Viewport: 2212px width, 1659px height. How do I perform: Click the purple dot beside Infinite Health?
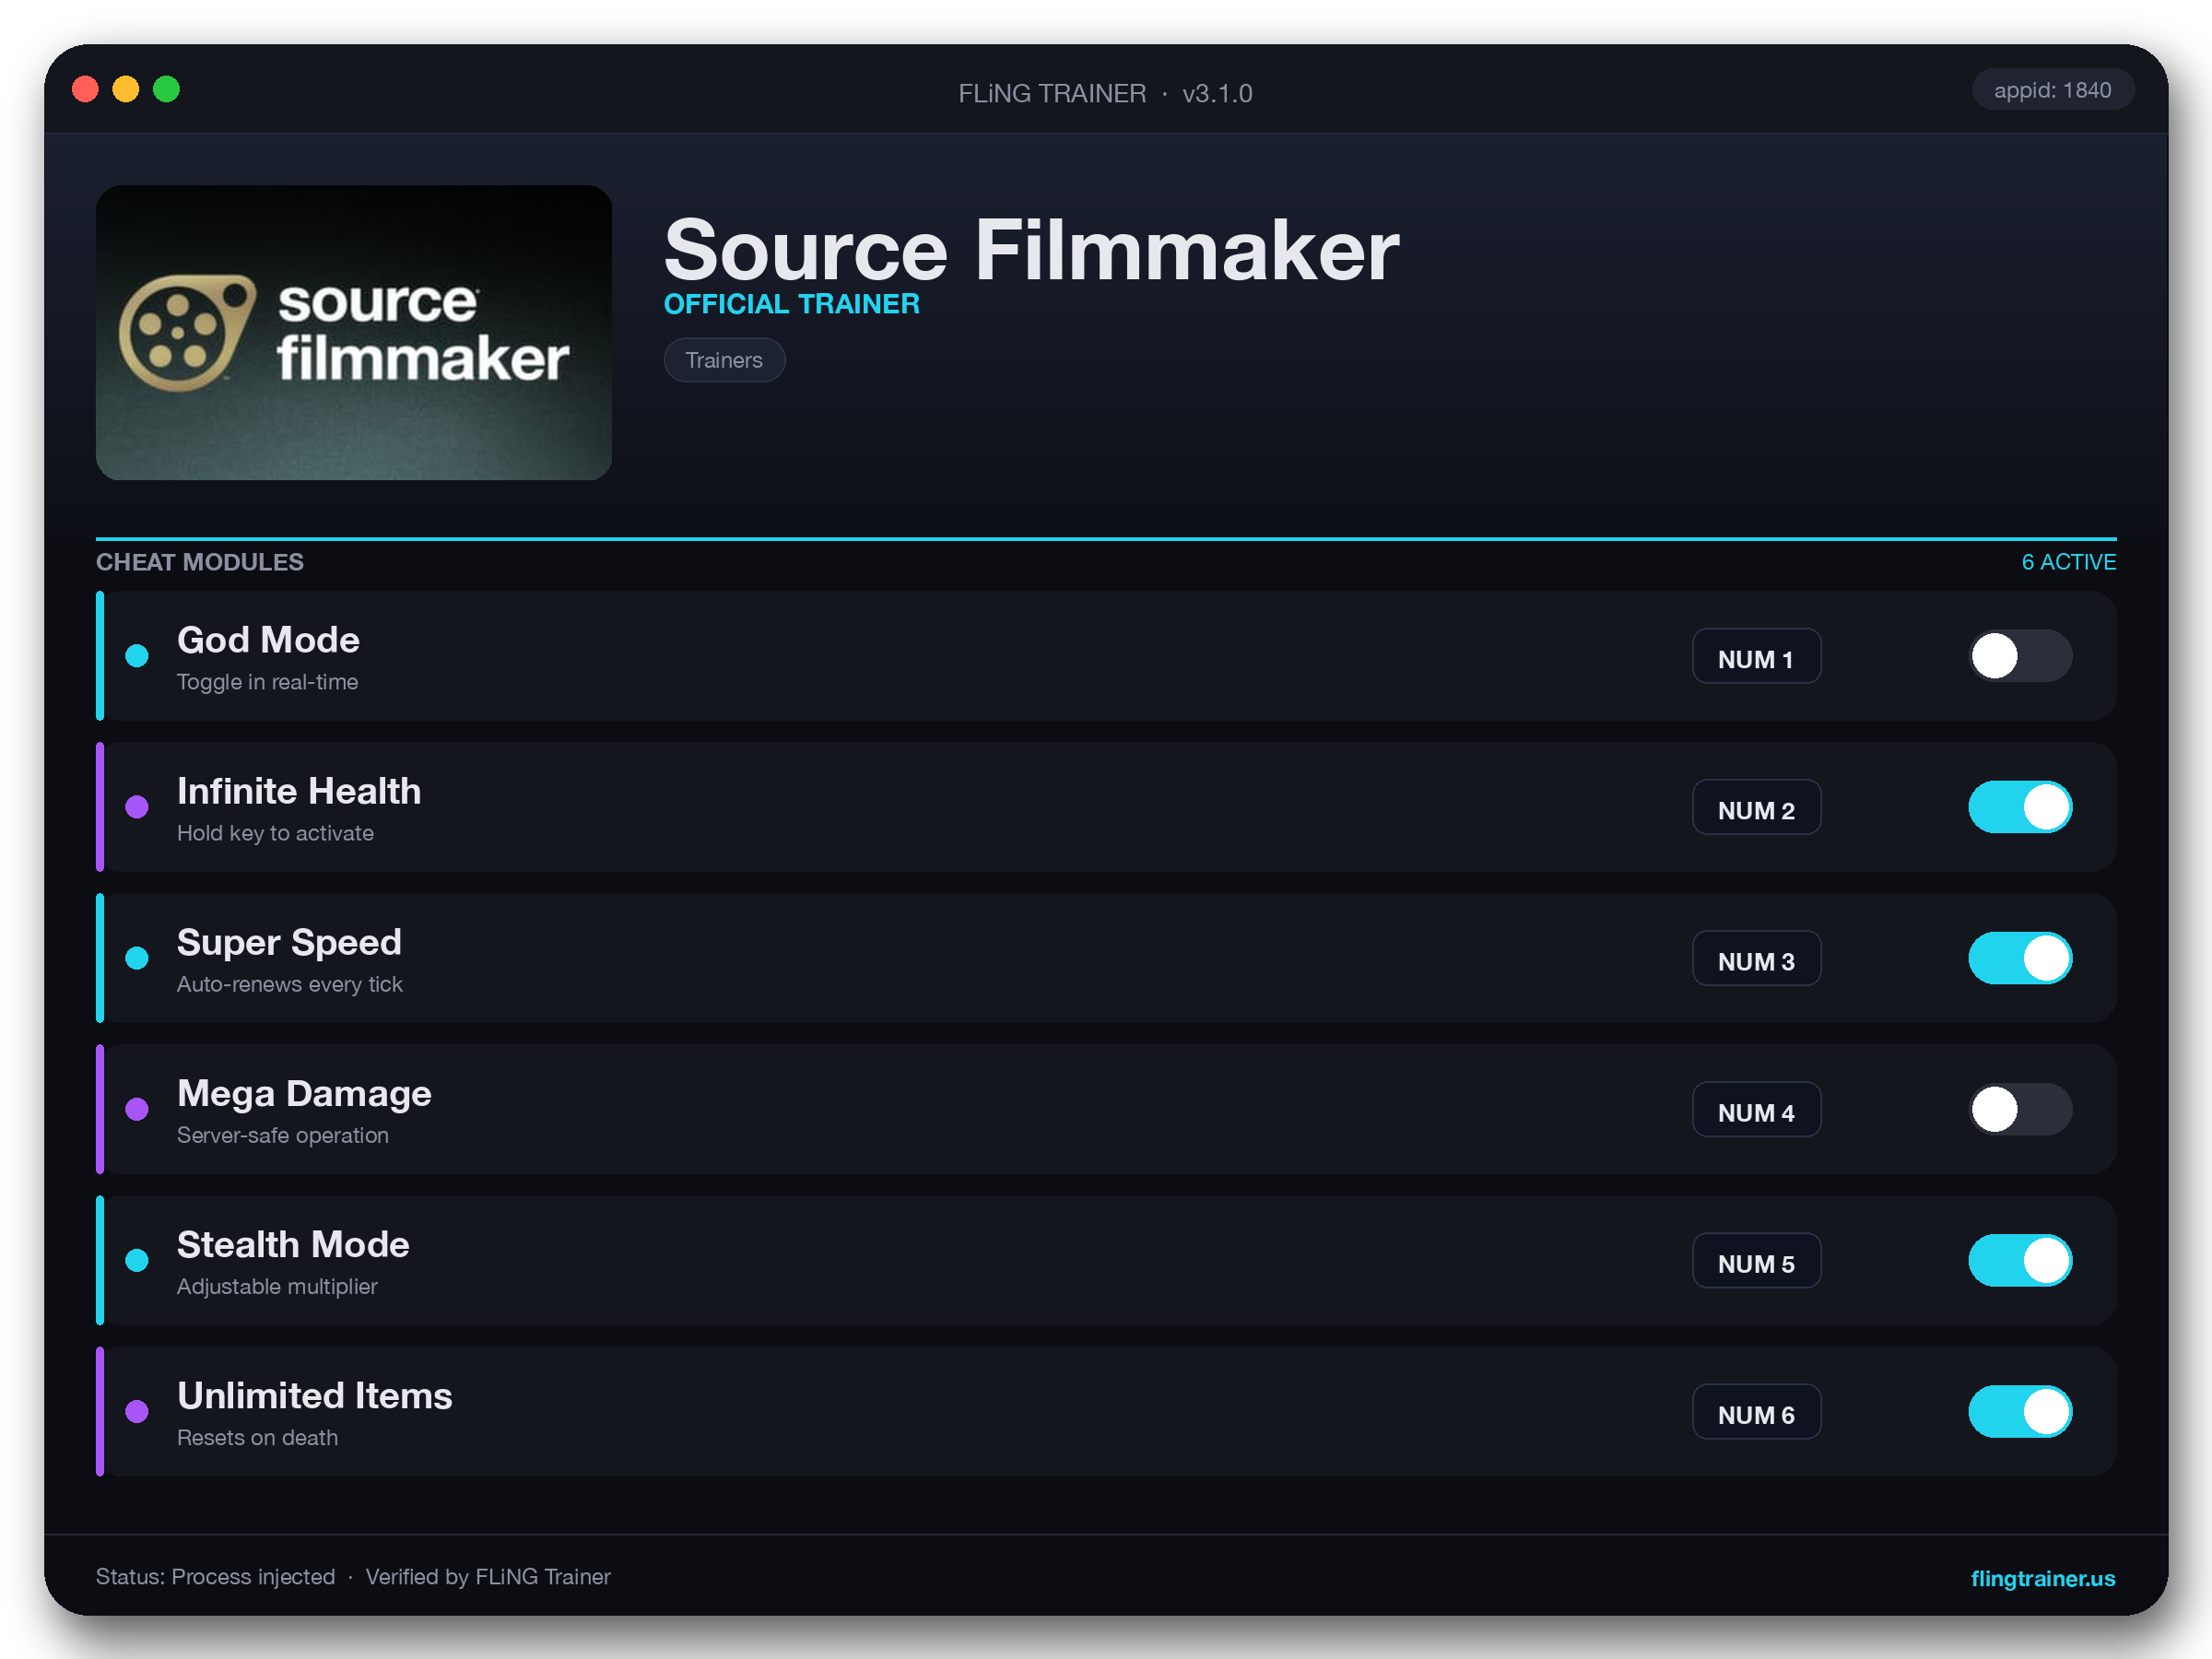tap(137, 807)
